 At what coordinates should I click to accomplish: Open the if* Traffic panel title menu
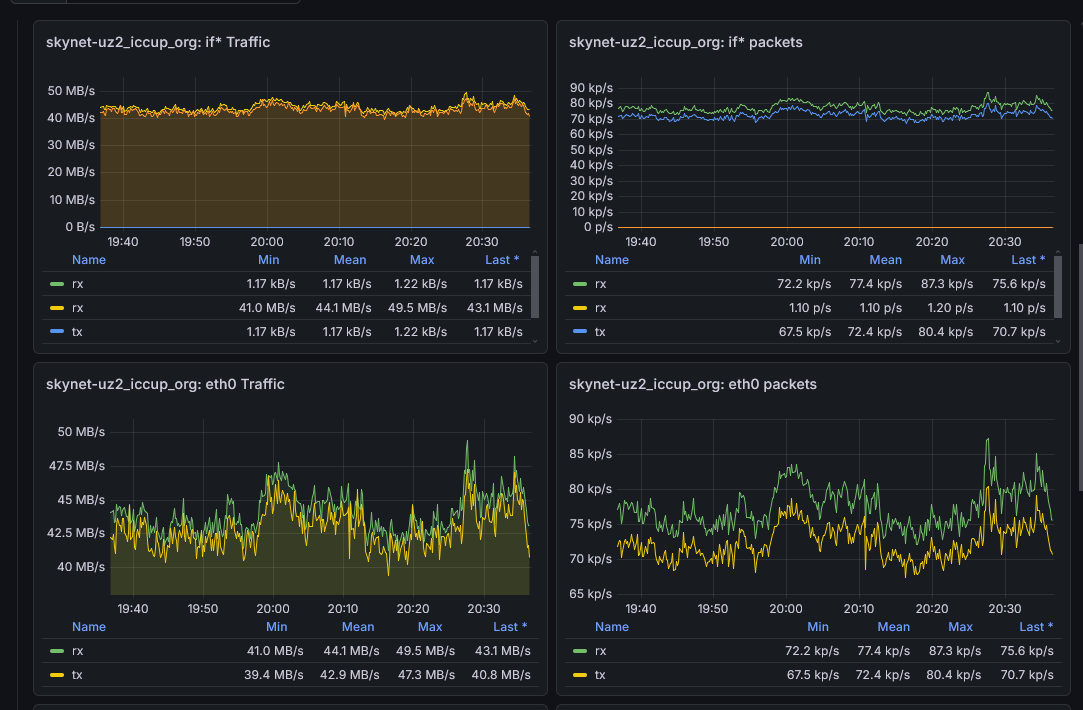pyautogui.click(x=157, y=42)
